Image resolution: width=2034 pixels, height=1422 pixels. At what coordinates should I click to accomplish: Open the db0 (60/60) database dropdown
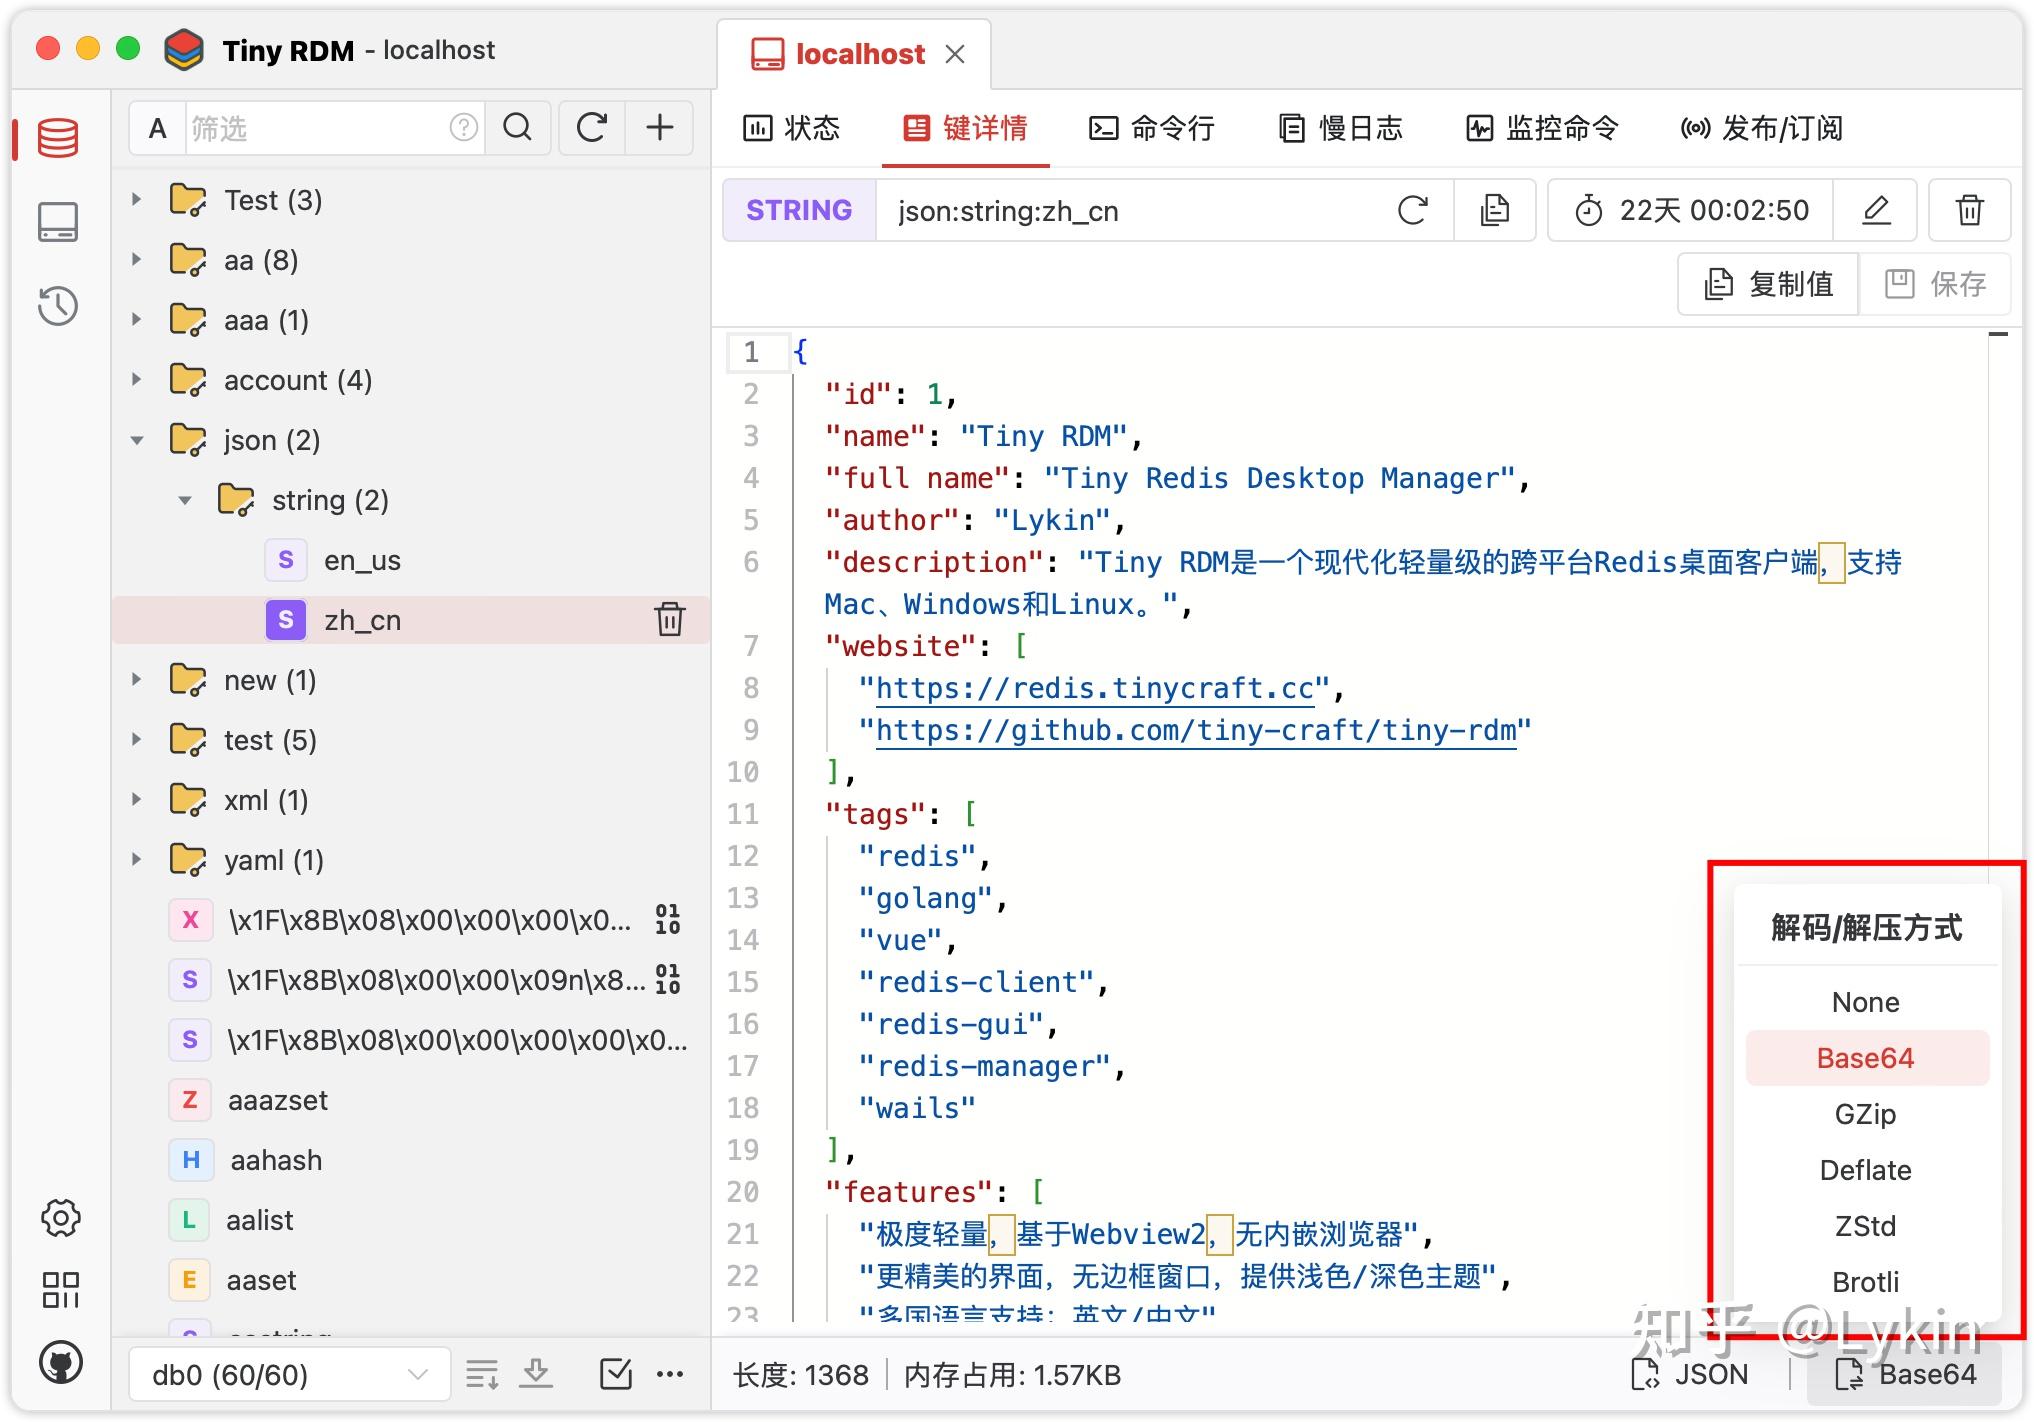click(x=289, y=1375)
